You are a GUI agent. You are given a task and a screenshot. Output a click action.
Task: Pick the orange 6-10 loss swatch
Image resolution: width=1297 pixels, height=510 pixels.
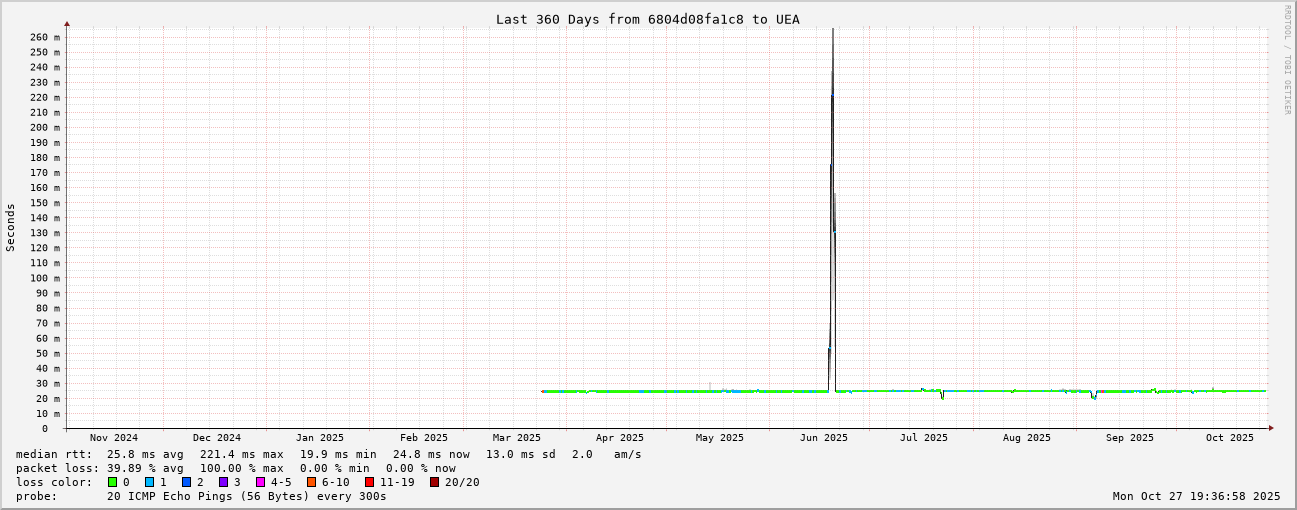point(311,482)
